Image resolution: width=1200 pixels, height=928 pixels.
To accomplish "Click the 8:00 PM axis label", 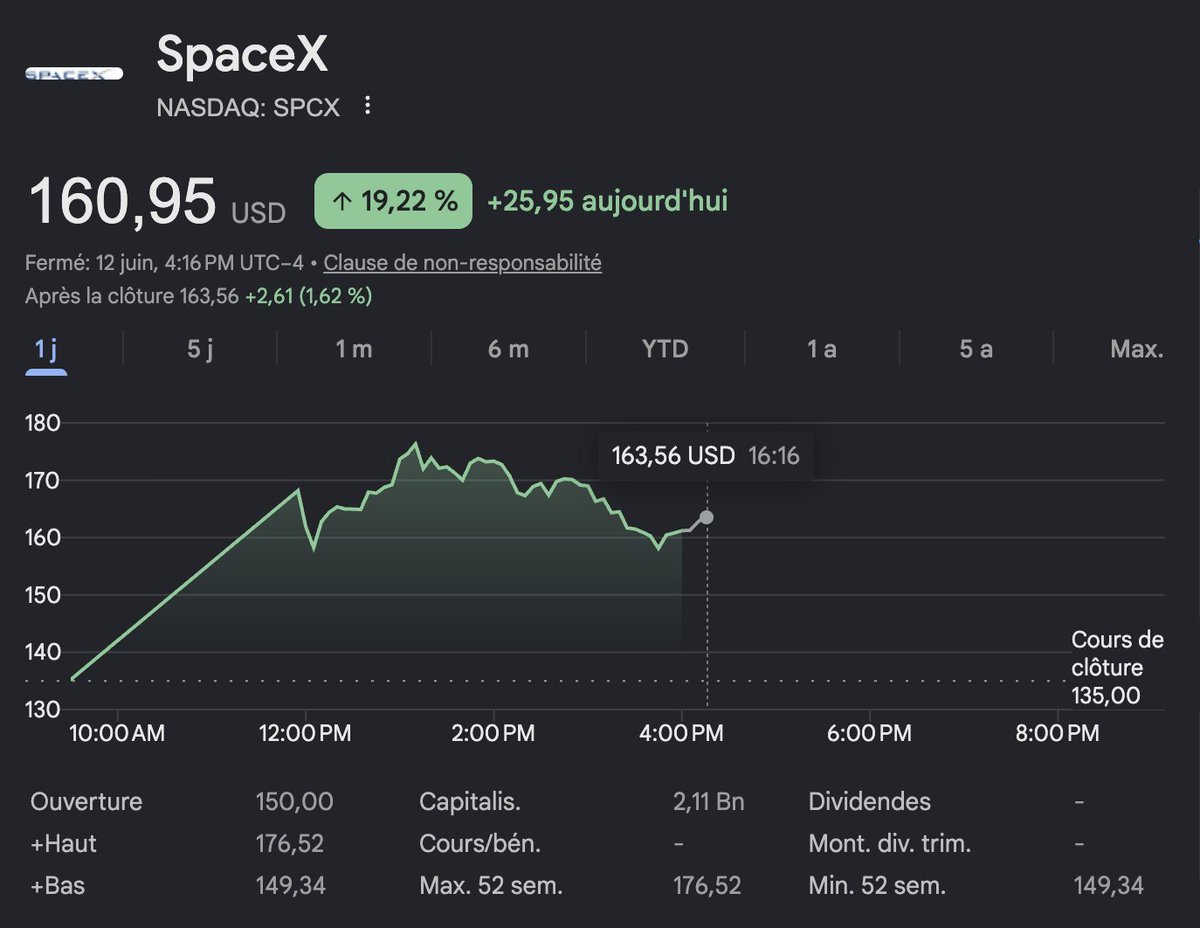I will click(1058, 733).
